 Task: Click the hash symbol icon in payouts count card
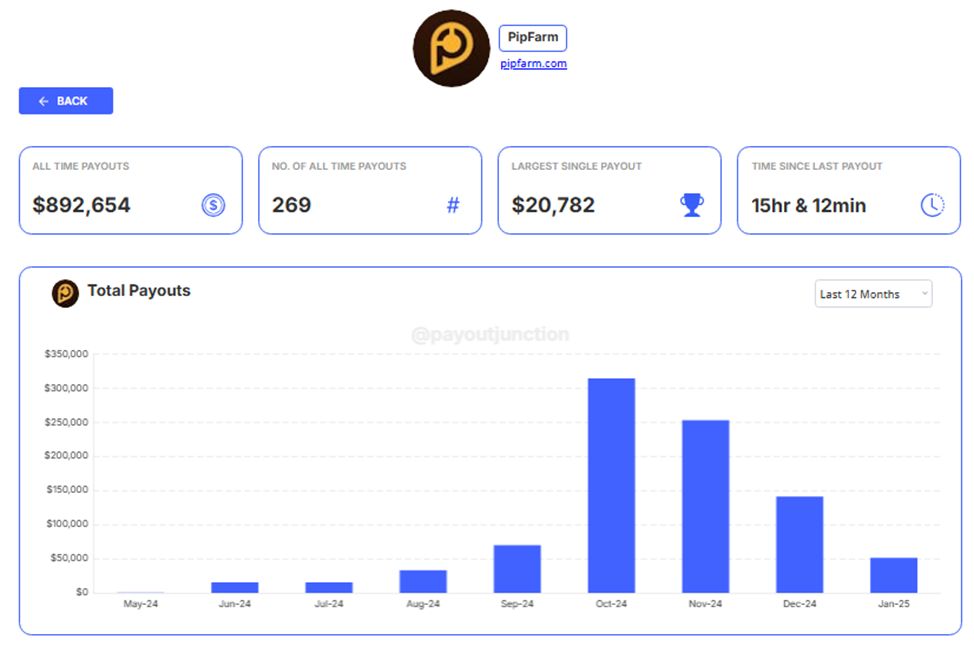pos(453,205)
